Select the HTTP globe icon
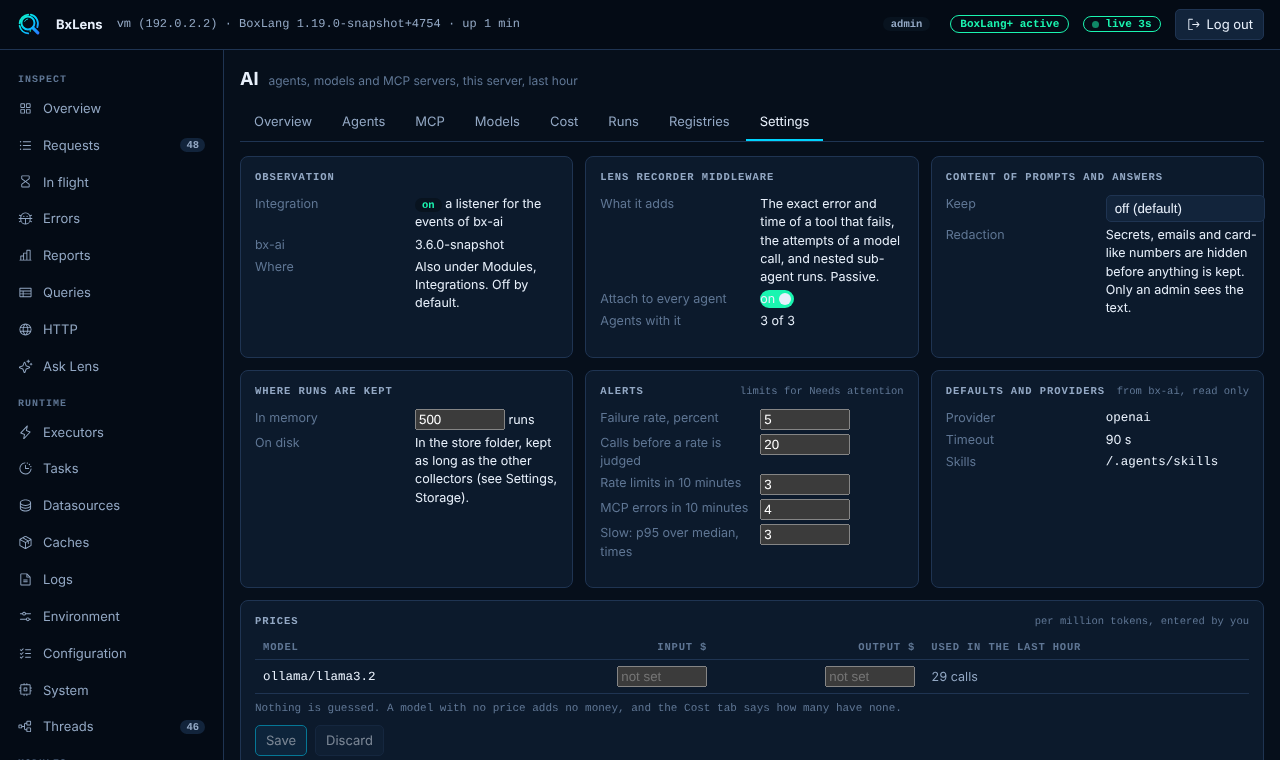Screen dimensions: 1280x760 click(26, 329)
